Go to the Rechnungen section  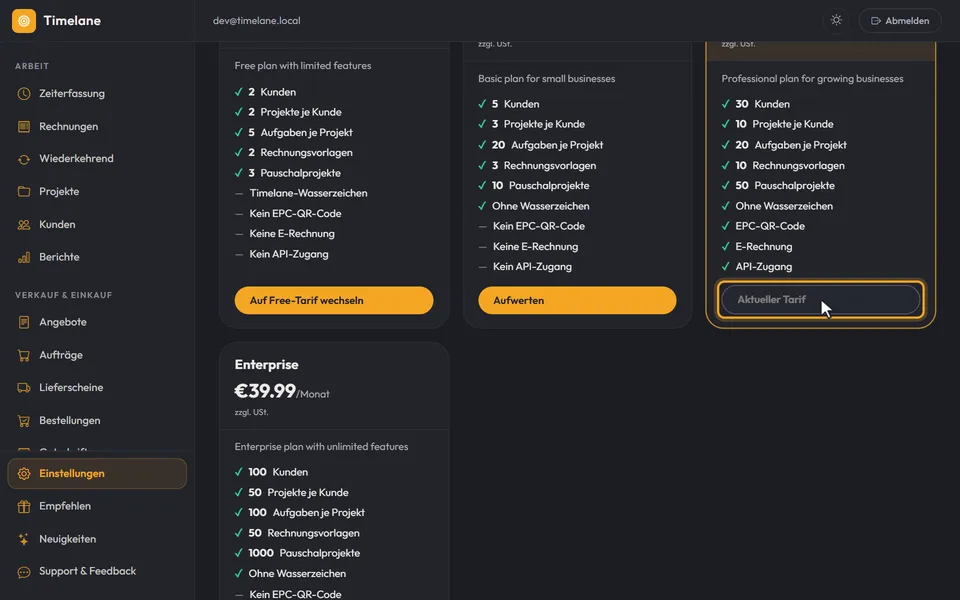pyautogui.click(x=97, y=127)
